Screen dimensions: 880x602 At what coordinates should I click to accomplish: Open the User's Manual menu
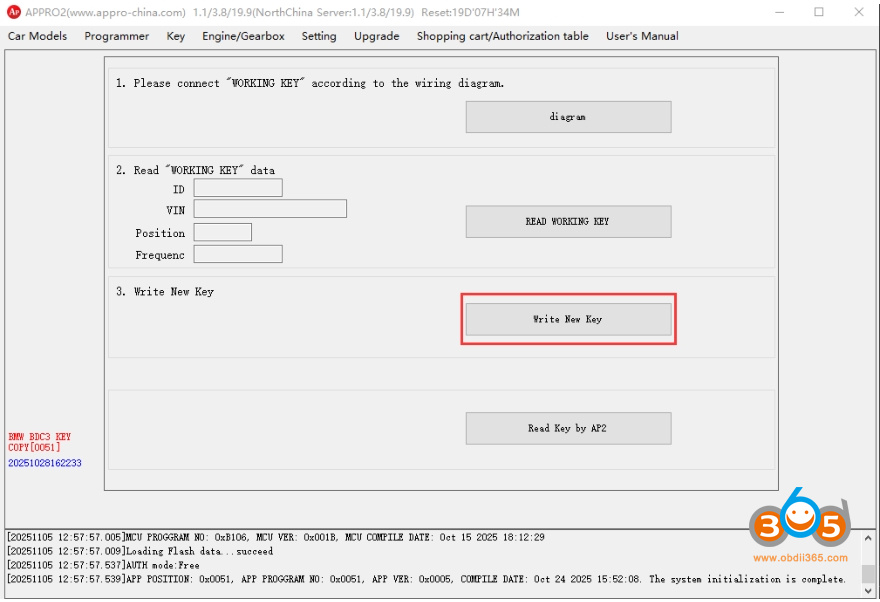tap(642, 36)
